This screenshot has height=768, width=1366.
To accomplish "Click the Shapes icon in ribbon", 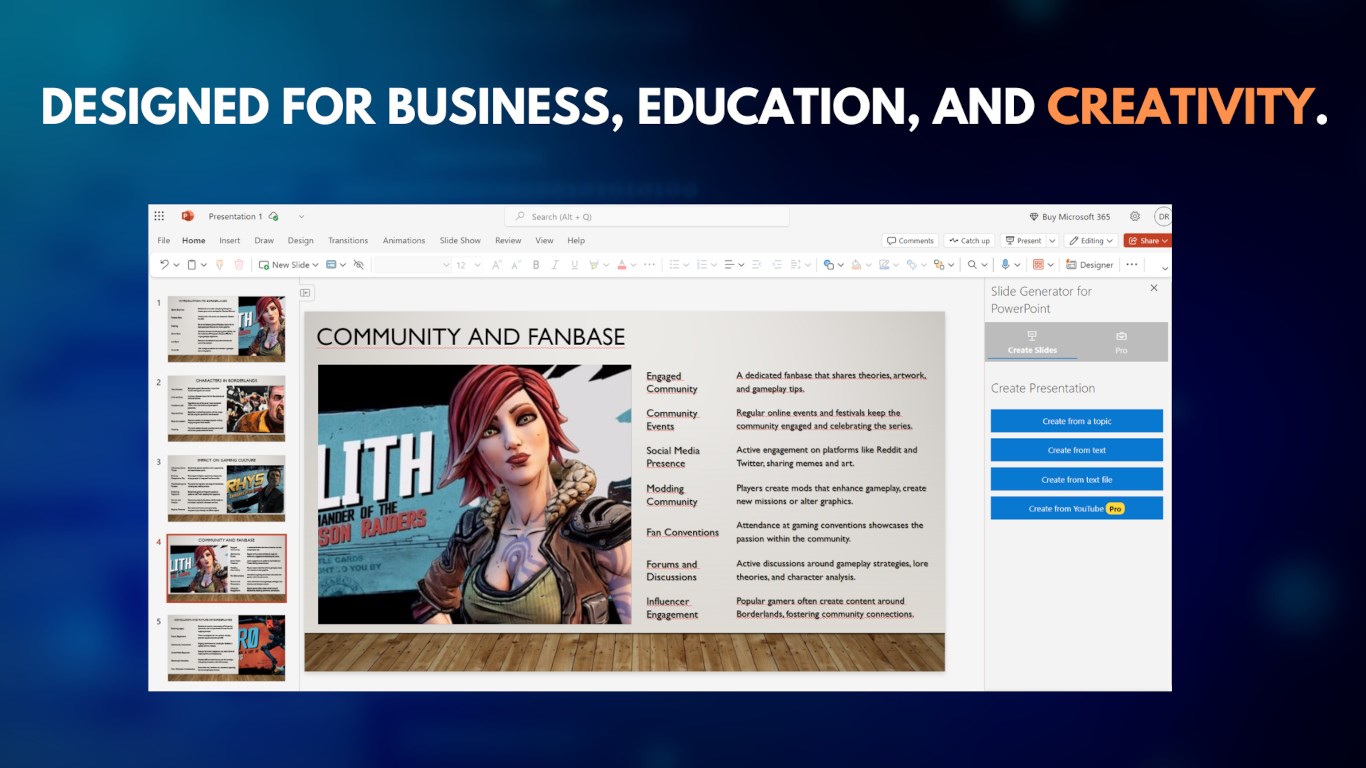I will coord(829,265).
